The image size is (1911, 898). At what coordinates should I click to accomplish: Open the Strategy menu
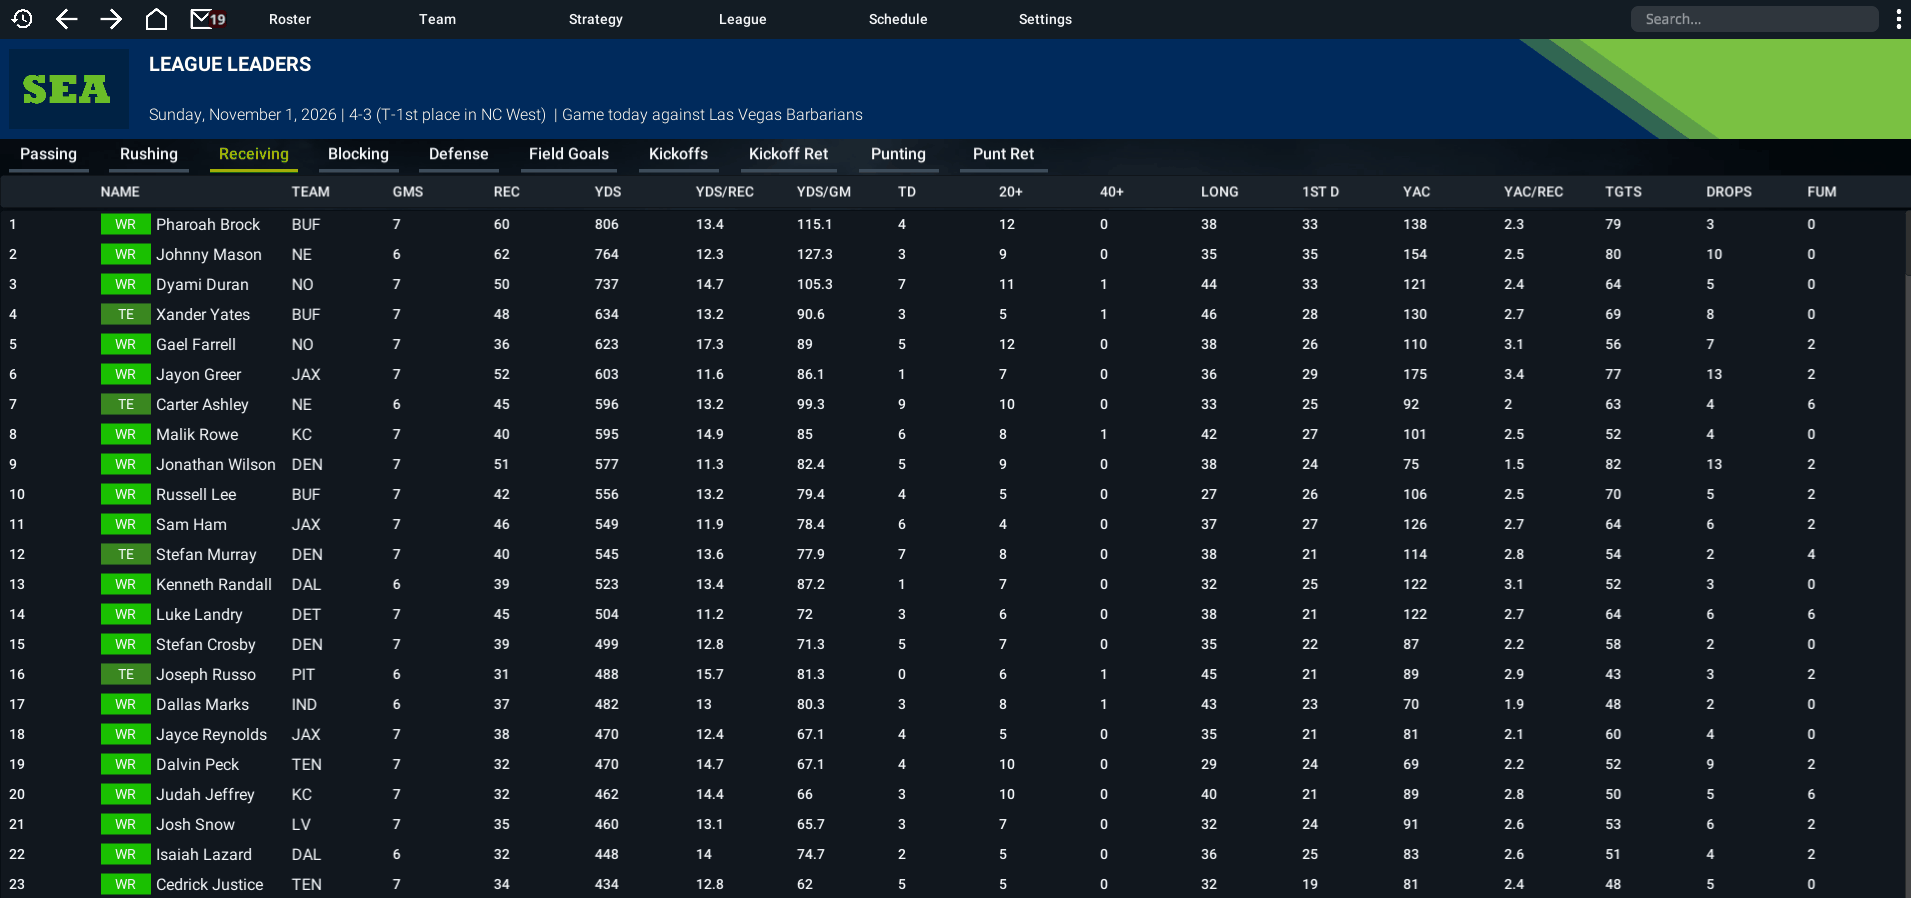596,19
